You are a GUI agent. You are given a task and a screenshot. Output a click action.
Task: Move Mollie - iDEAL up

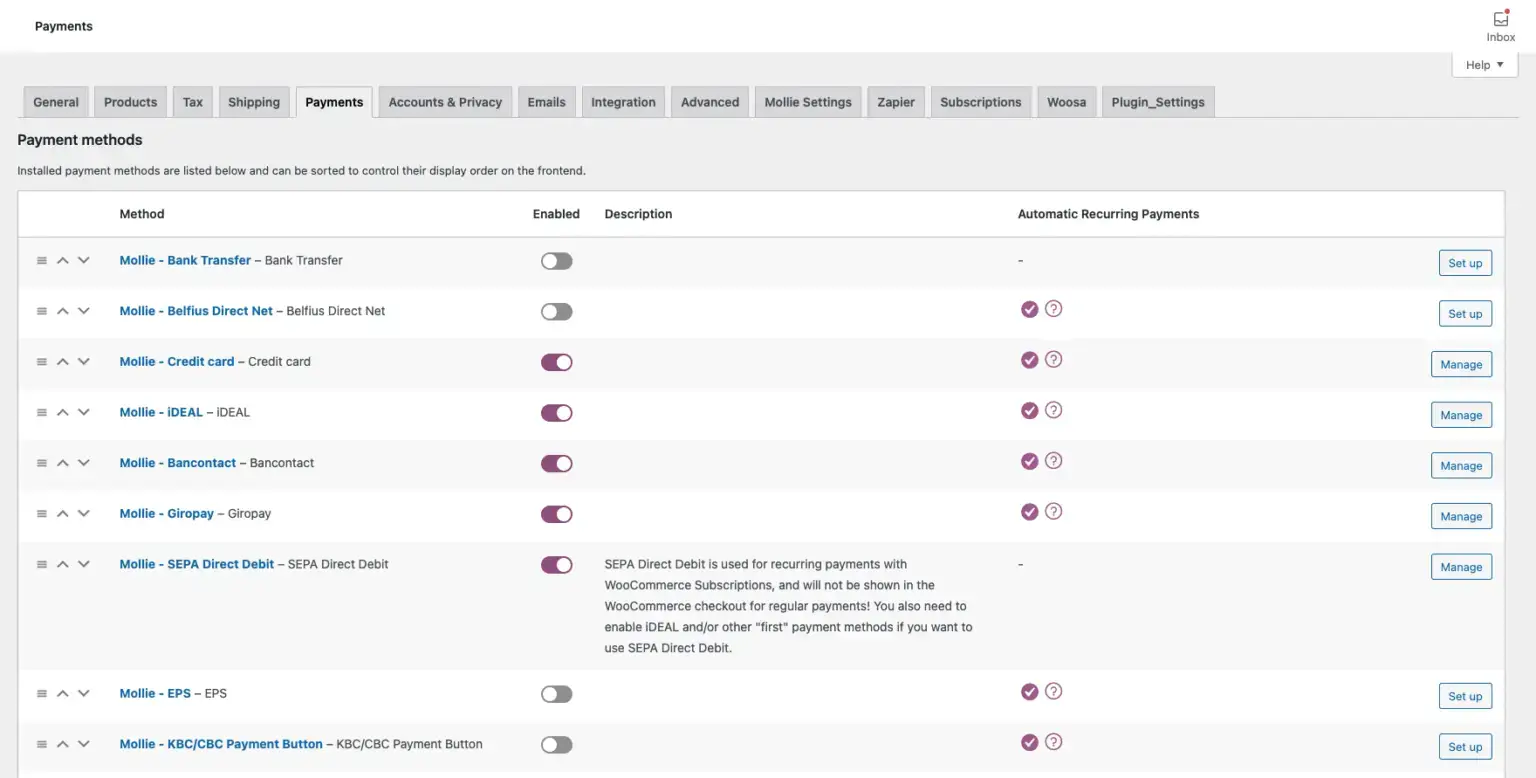(63, 412)
